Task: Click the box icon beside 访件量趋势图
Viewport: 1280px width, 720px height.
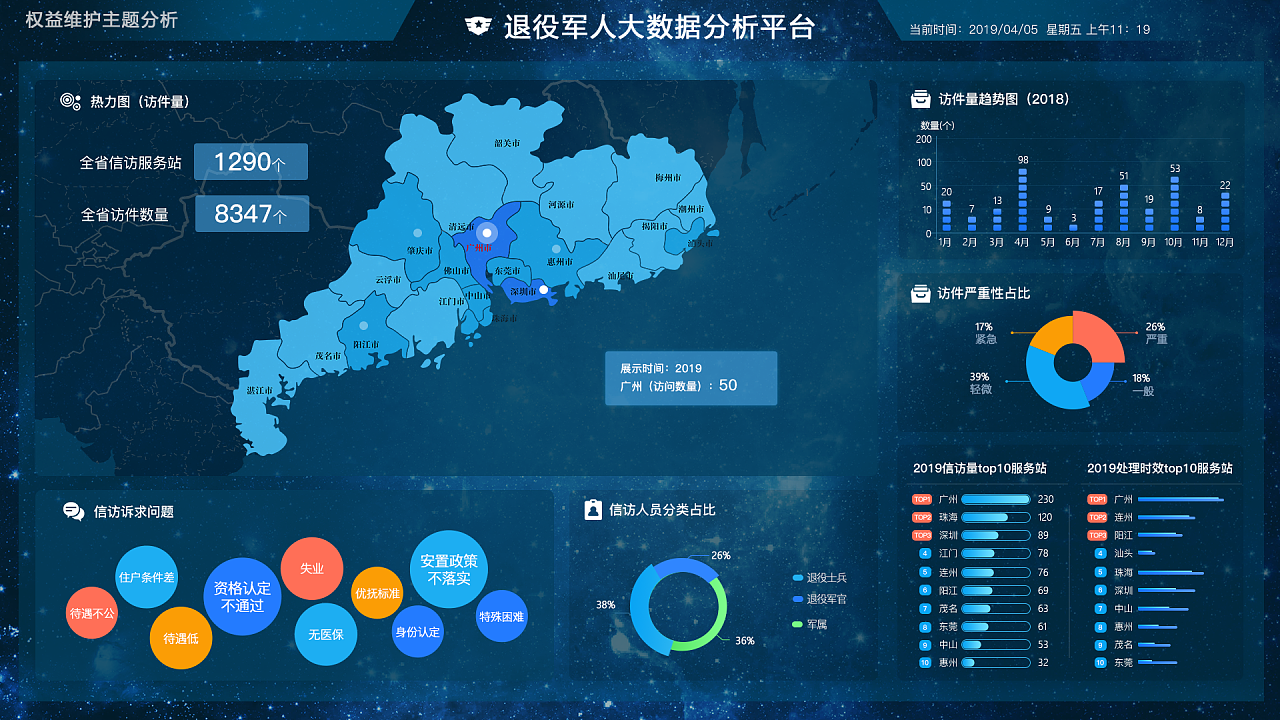Action: [x=920, y=99]
